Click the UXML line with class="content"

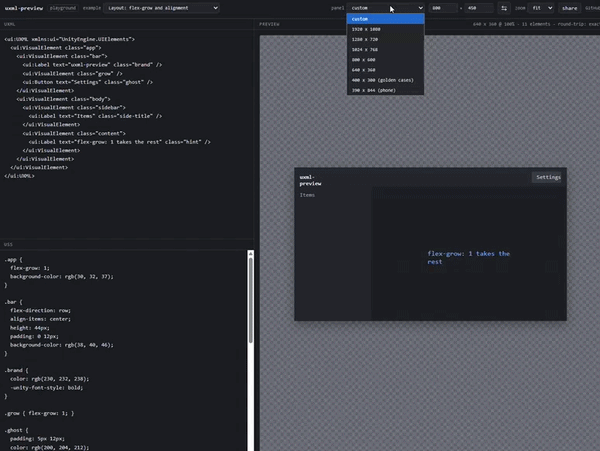(x=74, y=134)
